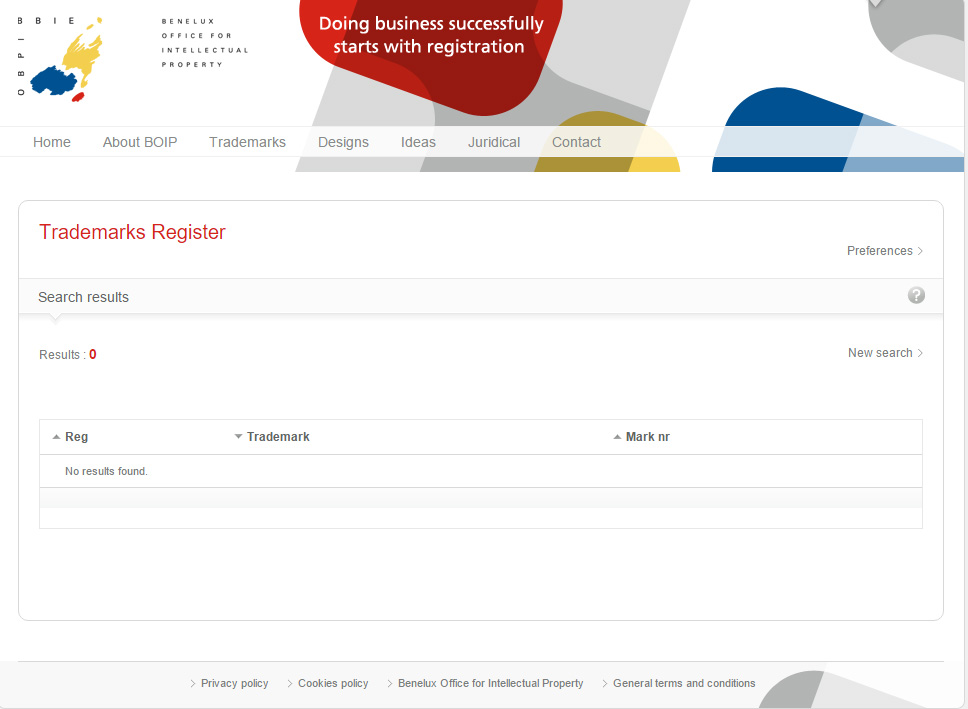
Task: Open the Trademarks menu
Action: coord(248,142)
